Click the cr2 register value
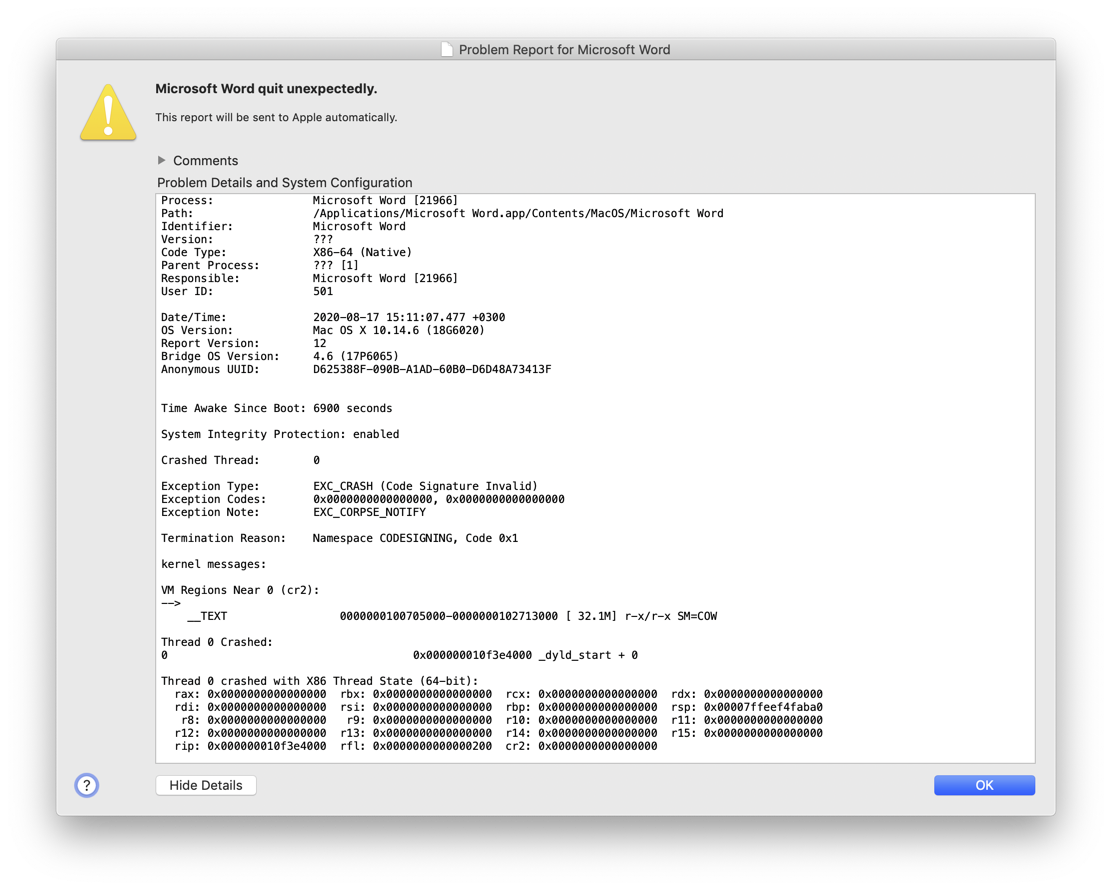The height and width of the screenshot is (890, 1112). click(598, 746)
